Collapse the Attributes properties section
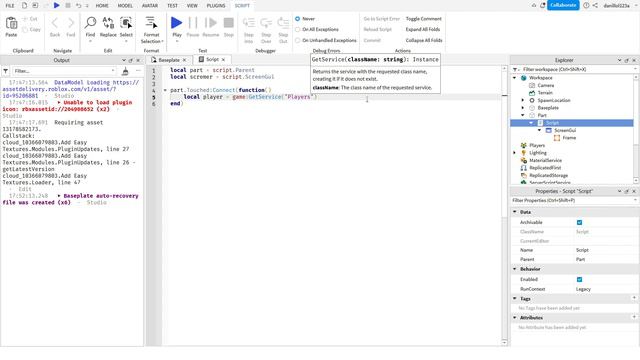Image resolution: width=640 pixels, height=360 pixels. [515, 317]
